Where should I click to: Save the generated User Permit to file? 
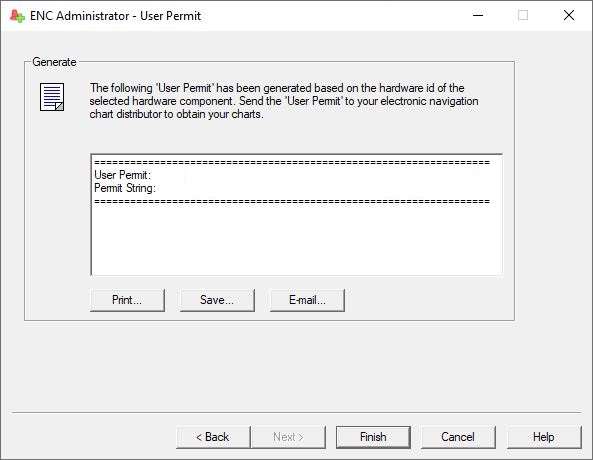coord(217,300)
